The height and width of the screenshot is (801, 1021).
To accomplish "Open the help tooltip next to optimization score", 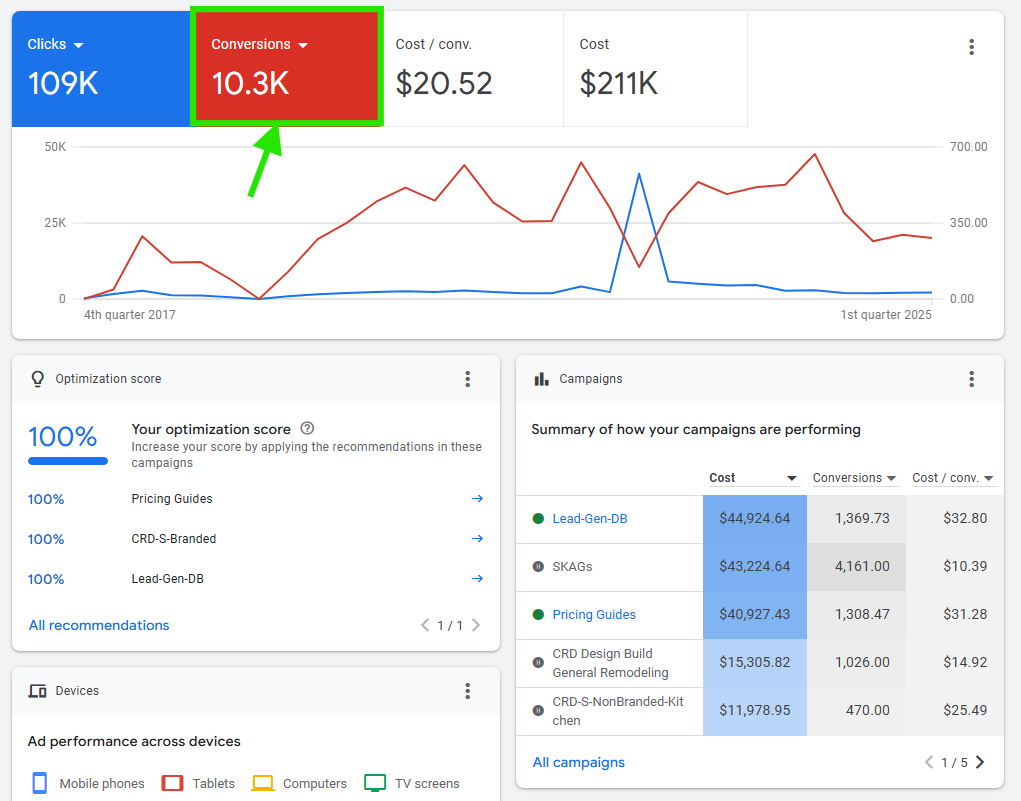I will tap(307, 427).
